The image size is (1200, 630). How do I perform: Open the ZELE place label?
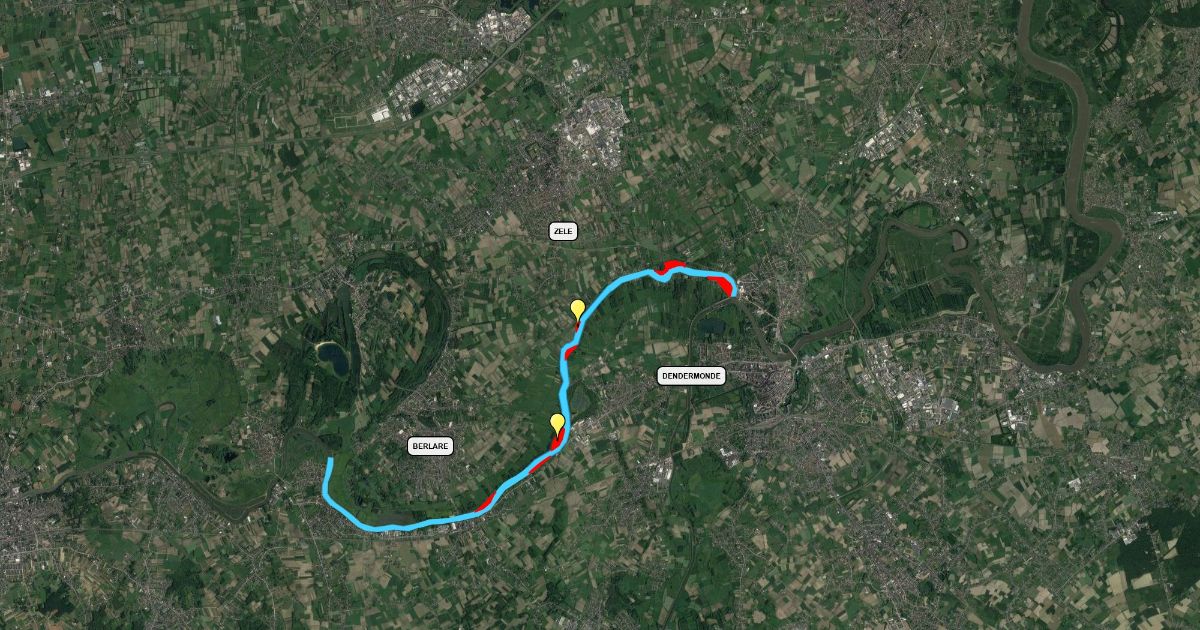coord(564,231)
